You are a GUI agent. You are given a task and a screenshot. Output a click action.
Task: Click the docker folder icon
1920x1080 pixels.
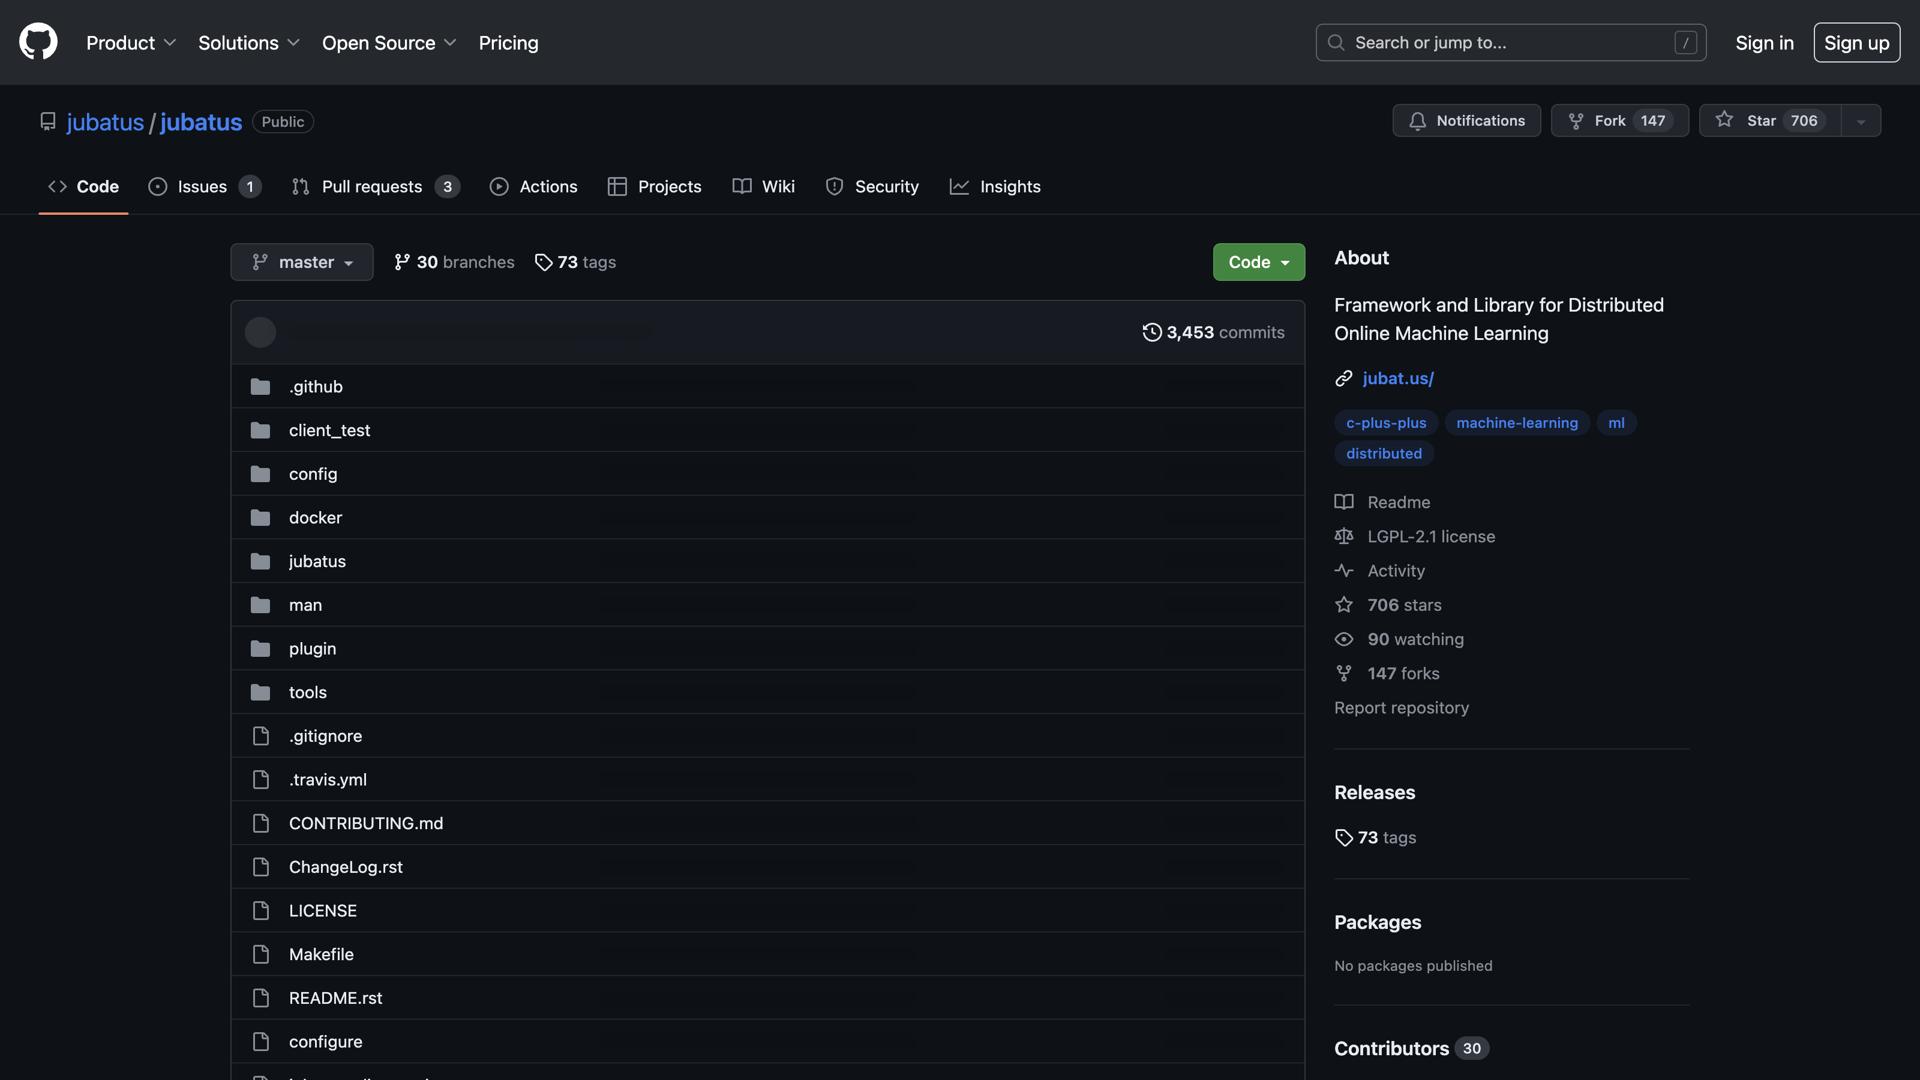(x=260, y=518)
